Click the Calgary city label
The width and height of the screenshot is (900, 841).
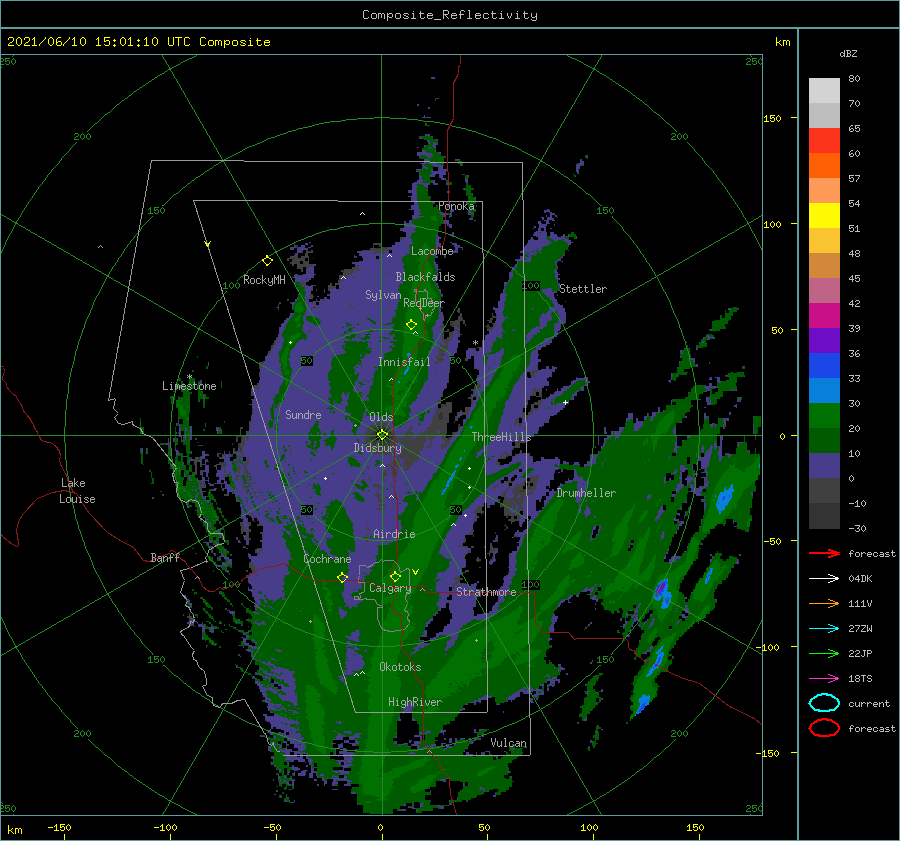point(390,588)
